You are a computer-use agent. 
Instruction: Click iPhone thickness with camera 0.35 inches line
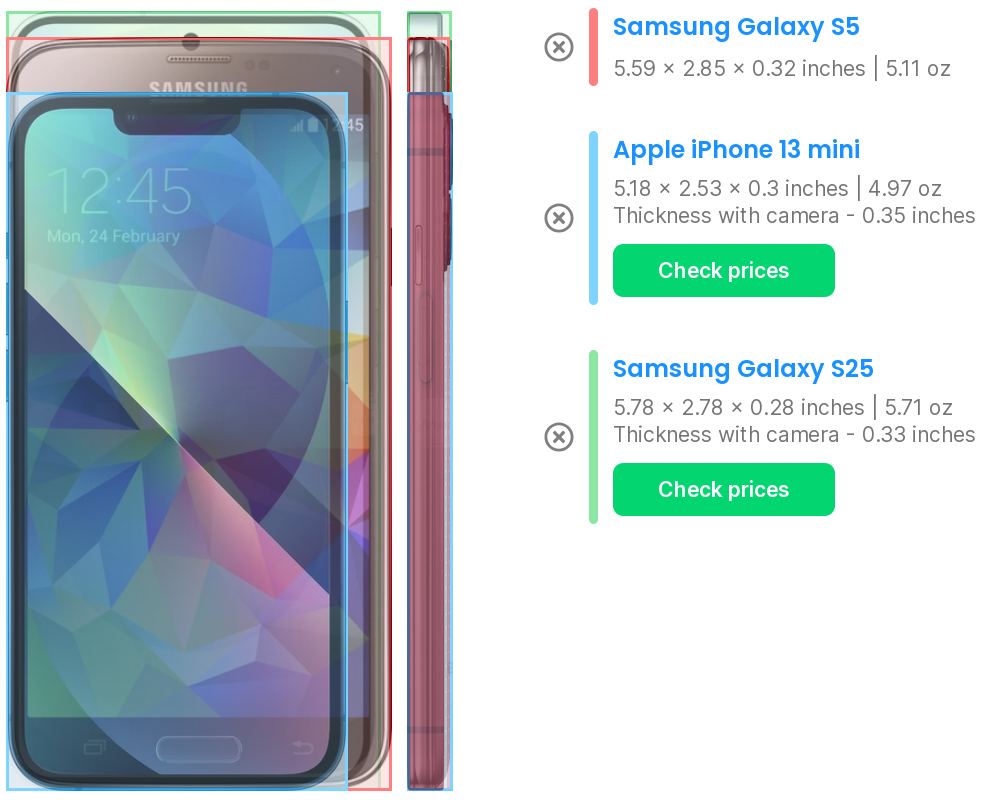[794, 215]
